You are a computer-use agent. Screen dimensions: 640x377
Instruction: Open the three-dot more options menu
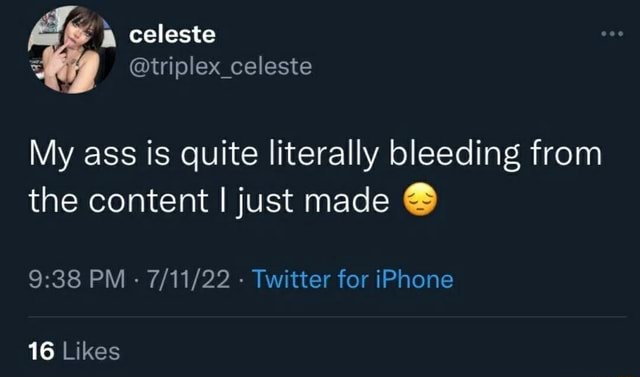pyautogui.click(x=612, y=34)
